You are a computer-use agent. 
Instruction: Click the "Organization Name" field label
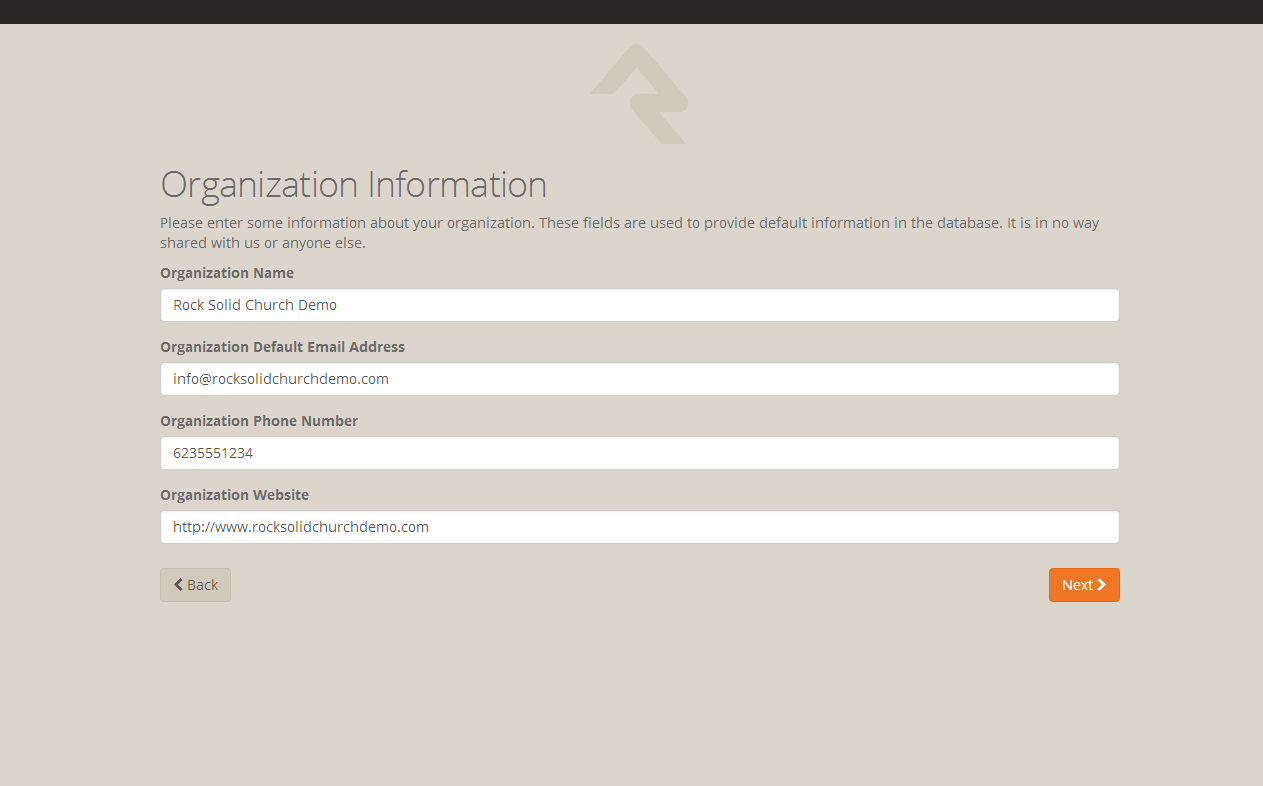[x=227, y=273]
